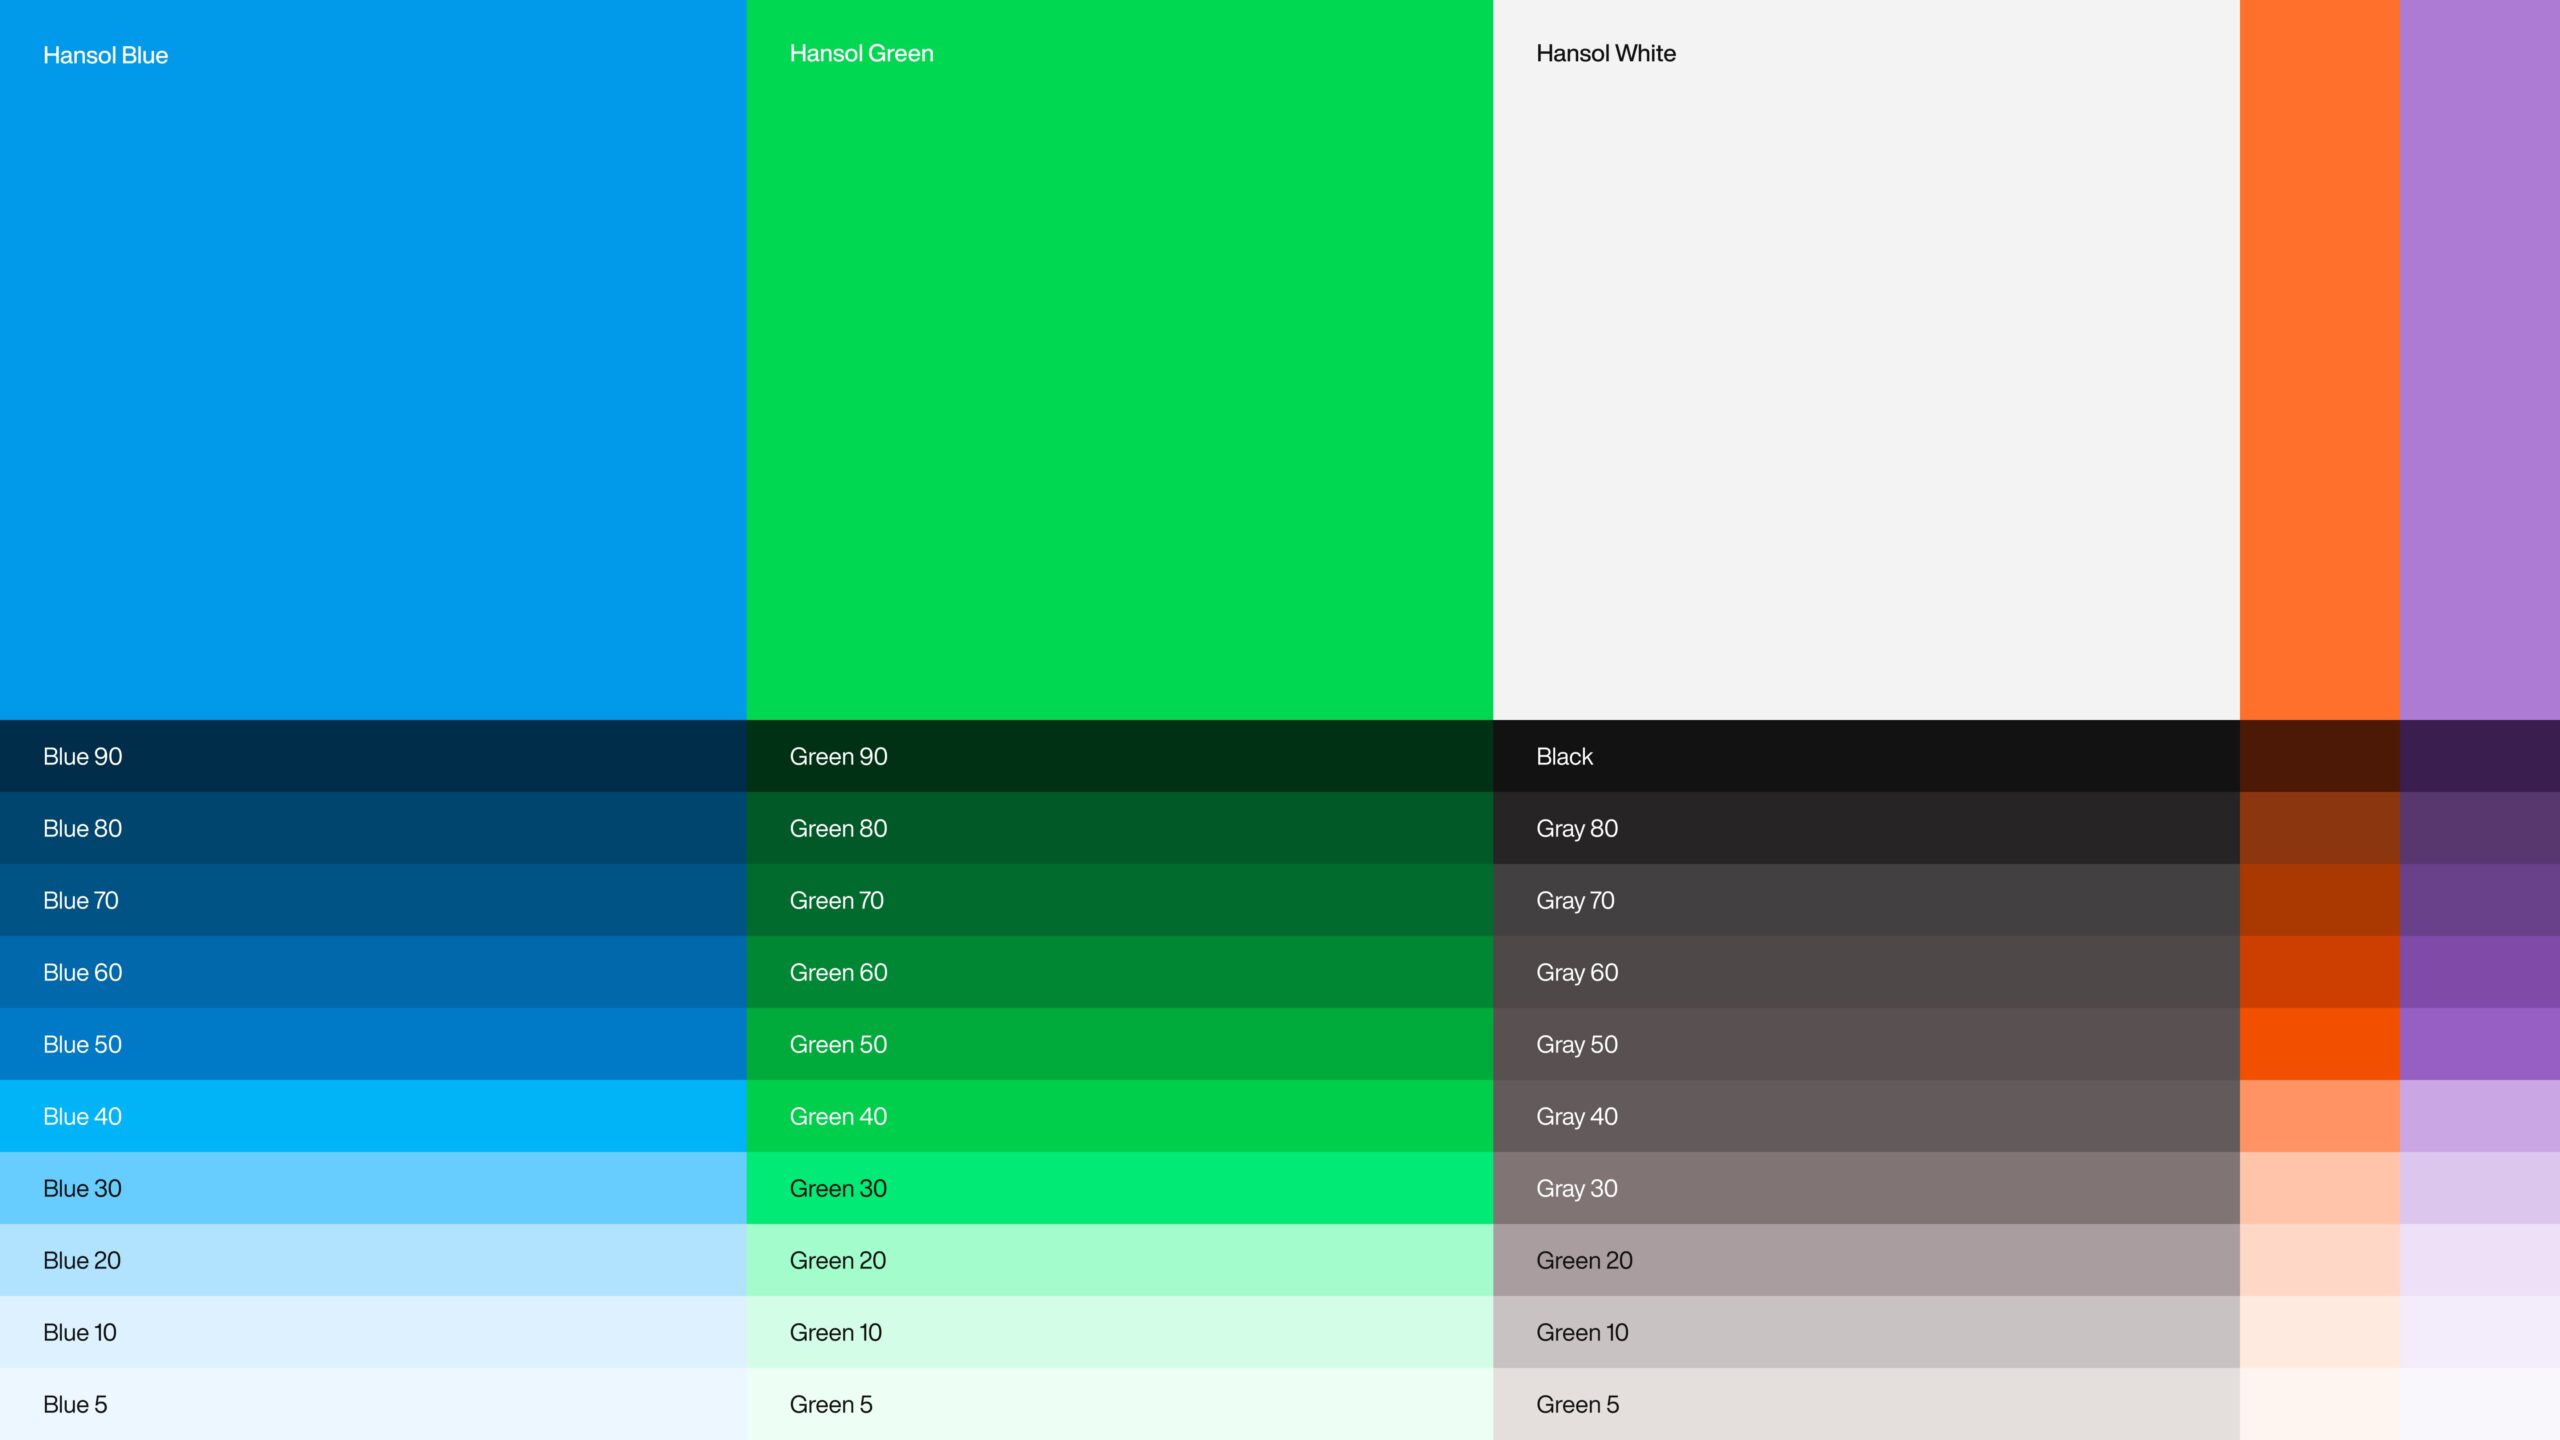The width and height of the screenshot is (2560, 1440).
Task: Select the Gray 80 swatch
Action: pyautogui.click(x=1865, y=828)
